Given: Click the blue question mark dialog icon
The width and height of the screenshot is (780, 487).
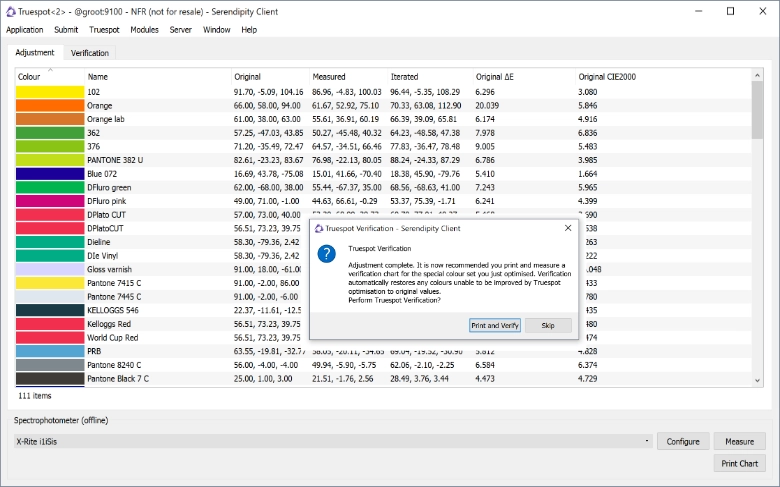Looking at the screenshot, I should pos(326,254).
